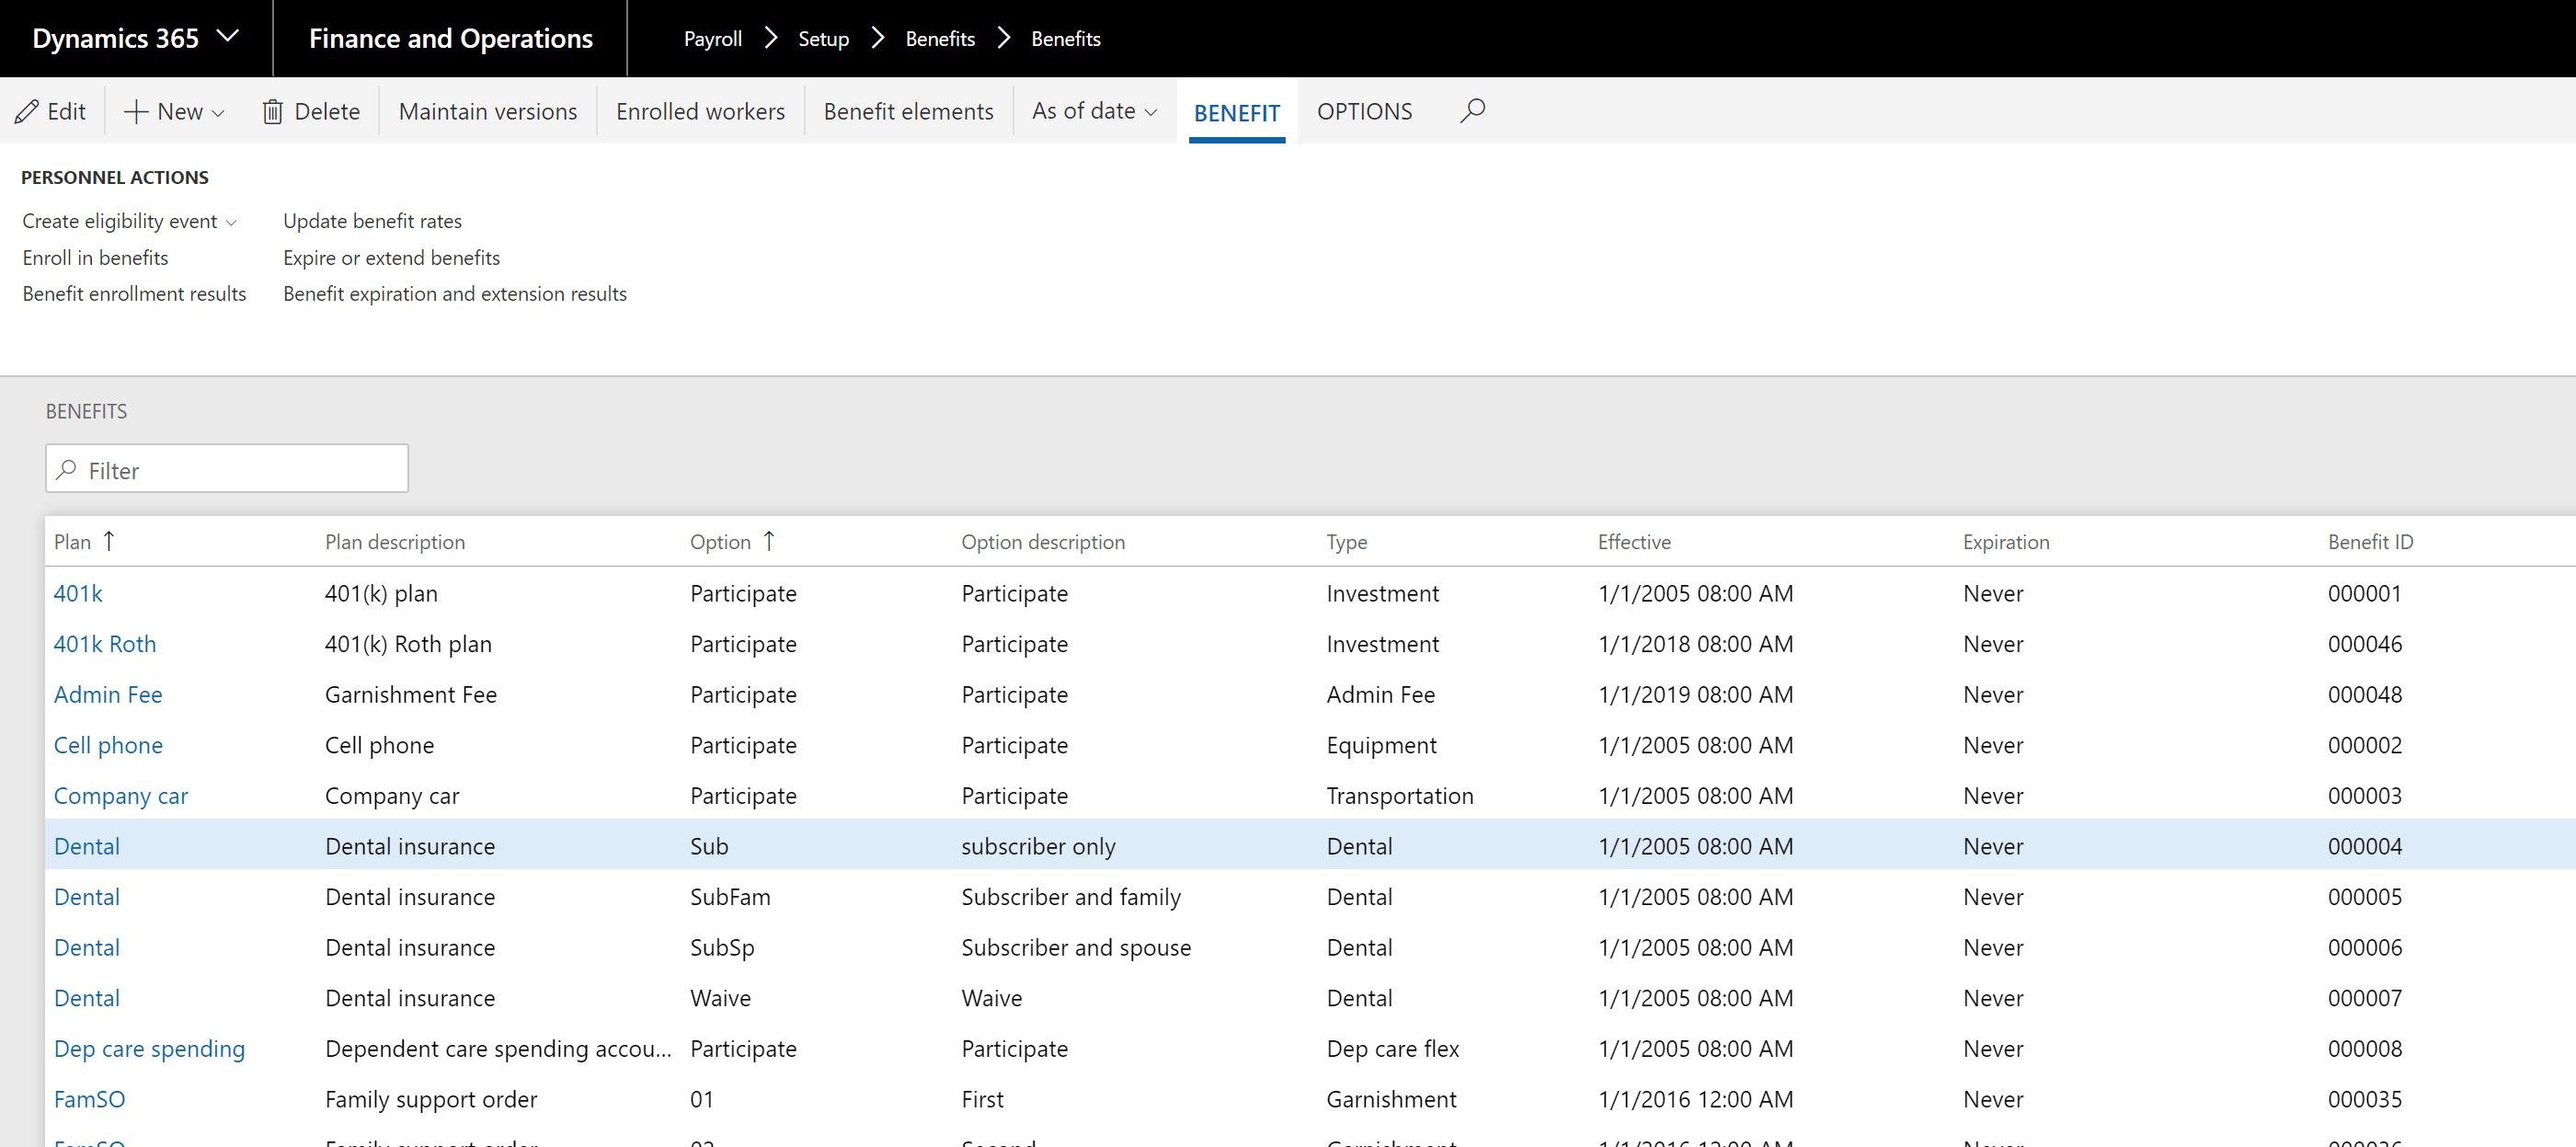This screenshot has width=2576, height=1147.
Task: Click into the Filter input field
Action: click(x=227, y=469)
